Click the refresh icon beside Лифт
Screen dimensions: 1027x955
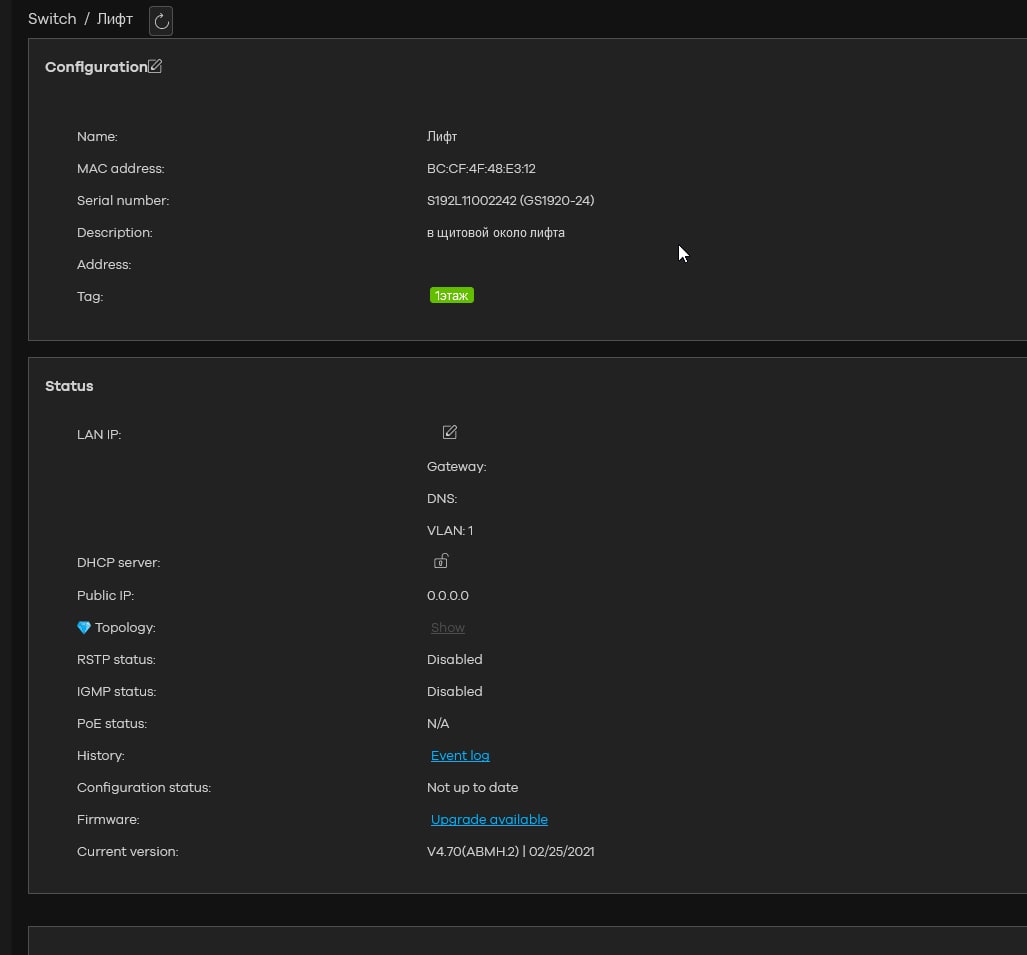point(161,21)
